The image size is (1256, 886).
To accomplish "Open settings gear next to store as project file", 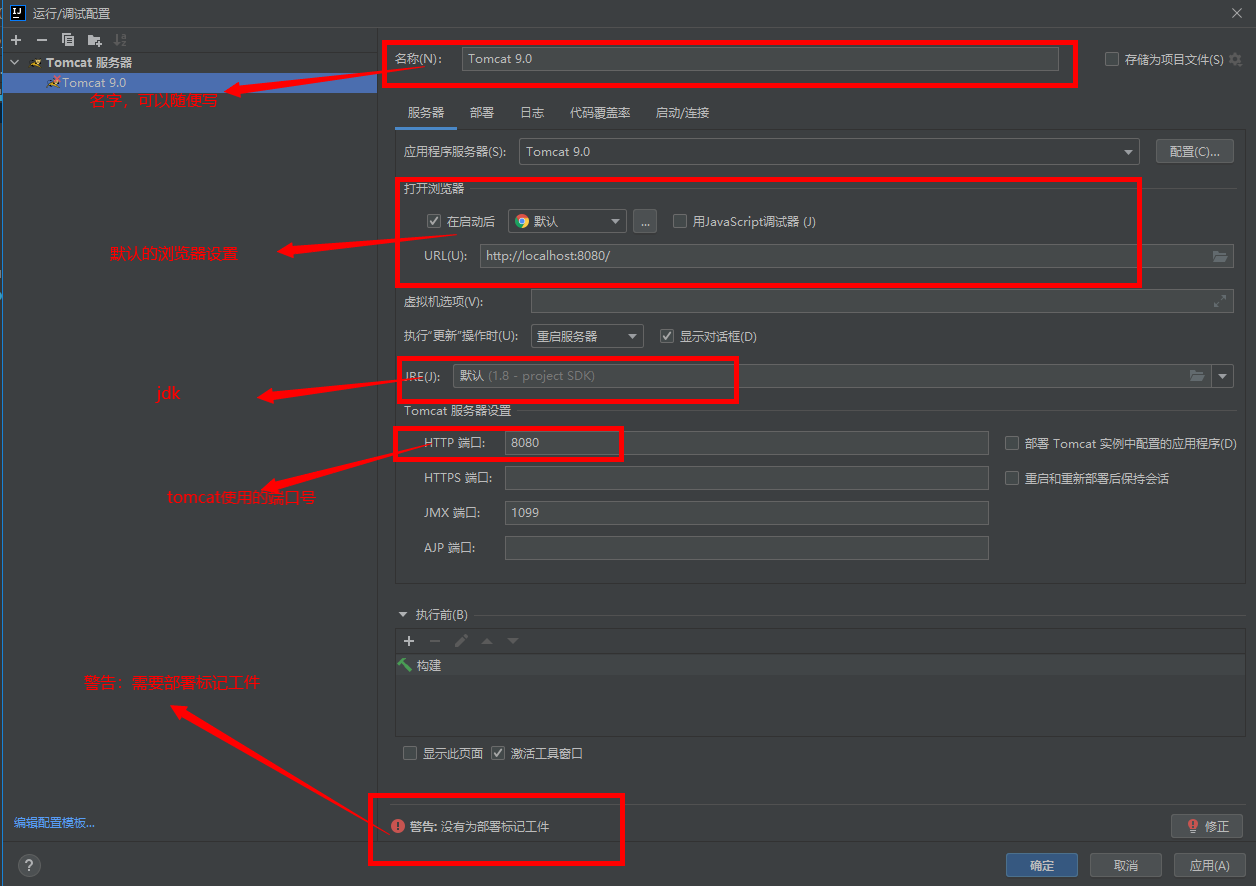I will [x=1236, y=60].
